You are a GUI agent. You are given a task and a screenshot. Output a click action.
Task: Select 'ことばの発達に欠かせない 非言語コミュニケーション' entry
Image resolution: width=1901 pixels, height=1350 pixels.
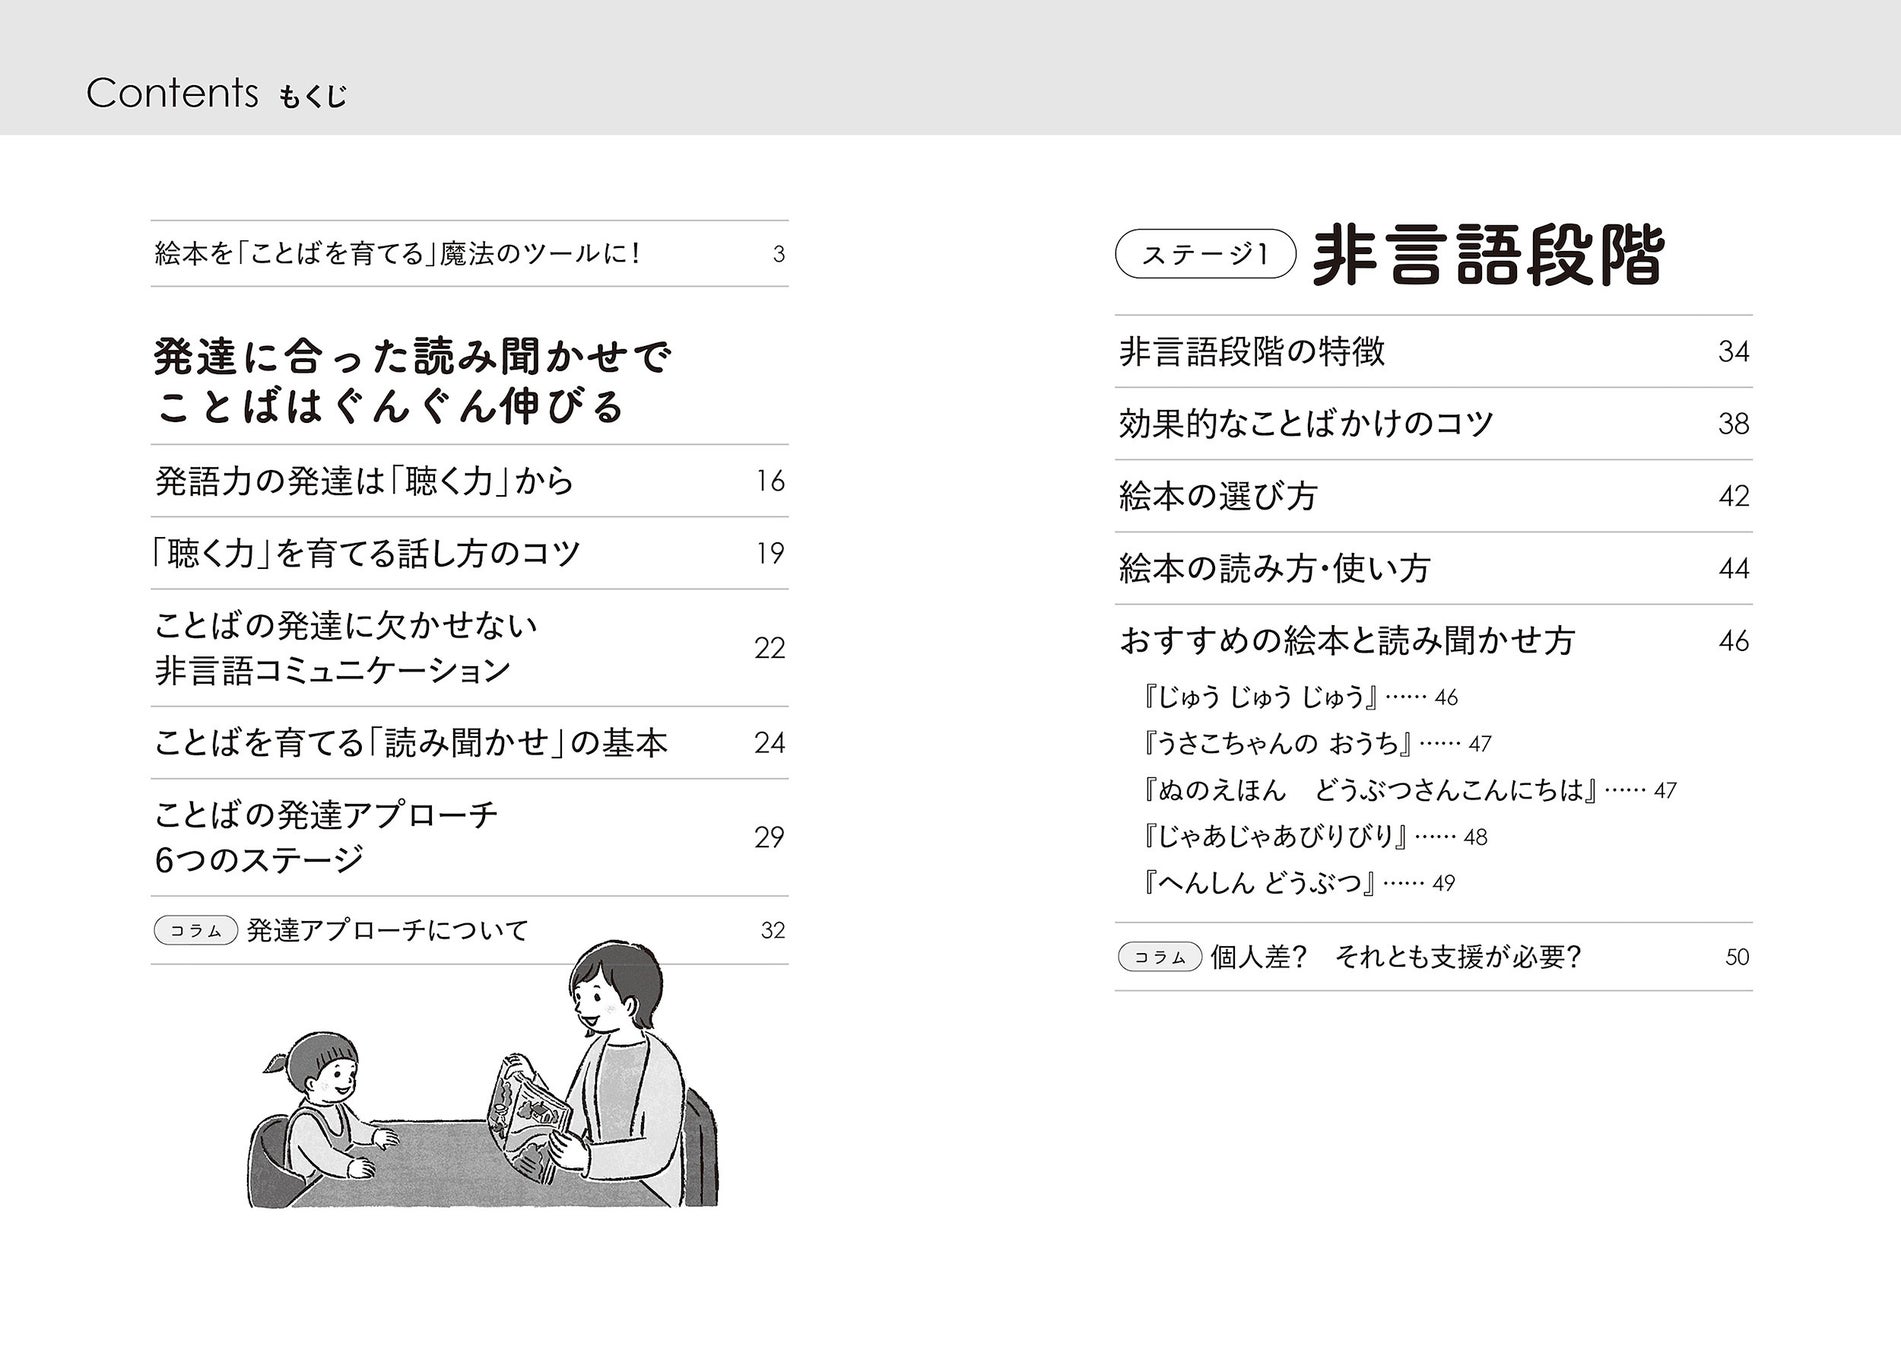point(346,647)
